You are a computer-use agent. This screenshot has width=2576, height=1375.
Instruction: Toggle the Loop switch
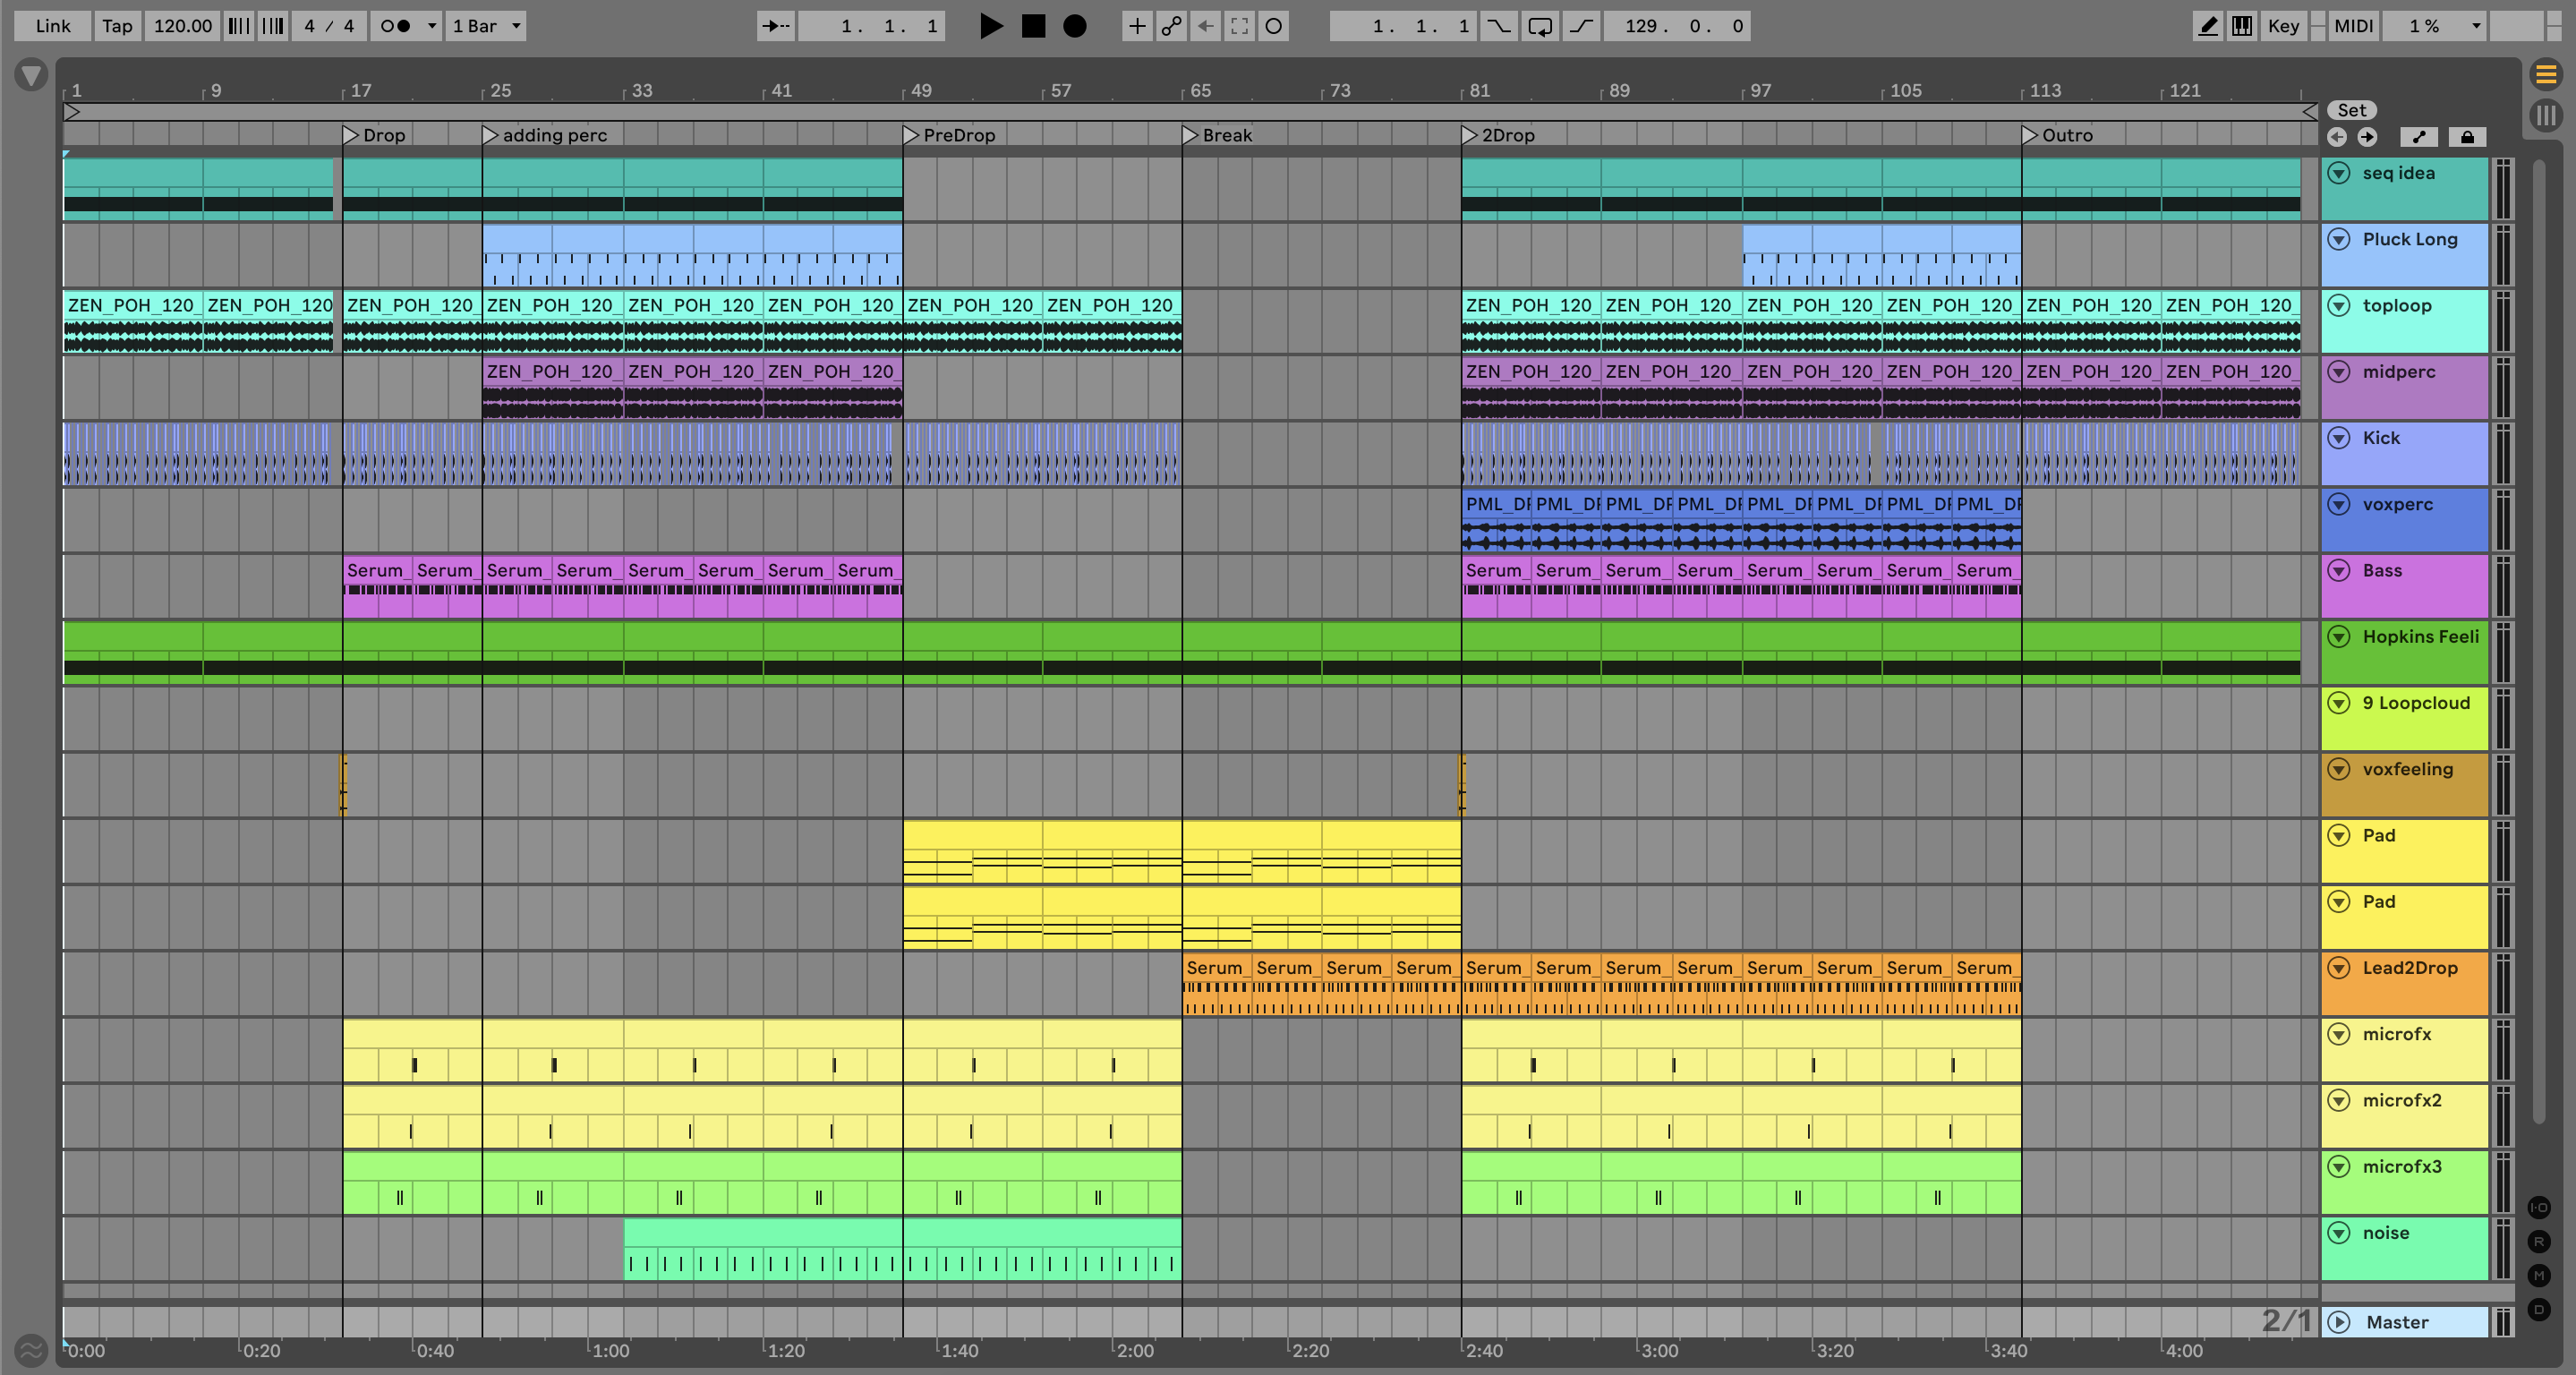click(x=1540, y=26)
